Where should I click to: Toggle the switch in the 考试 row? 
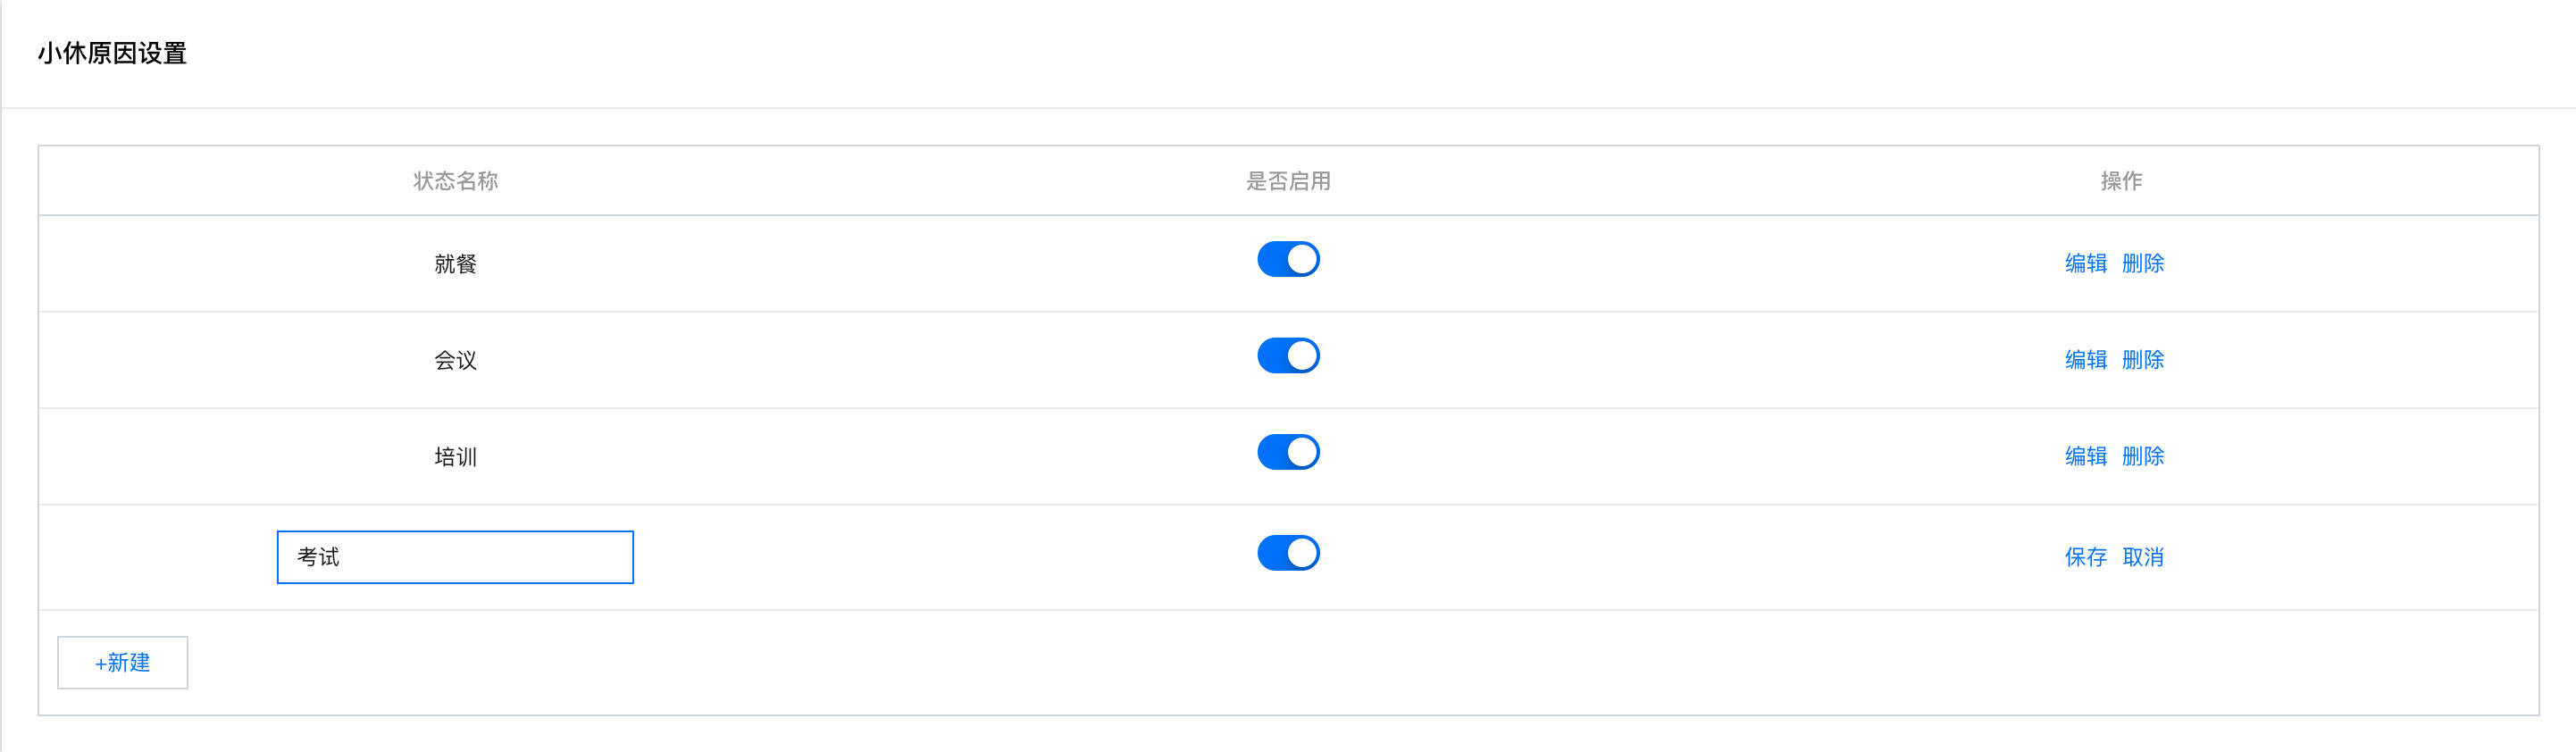point(1288,553)
